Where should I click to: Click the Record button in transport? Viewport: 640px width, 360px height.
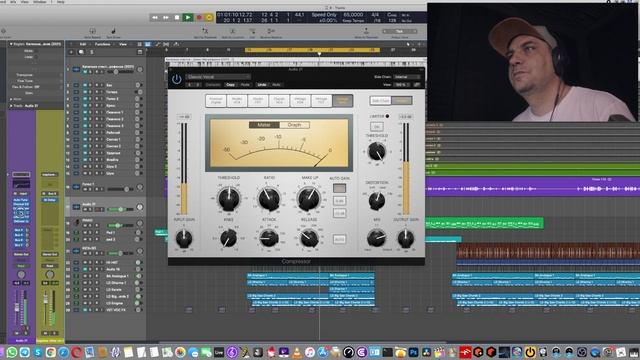(x=199, y=17)
